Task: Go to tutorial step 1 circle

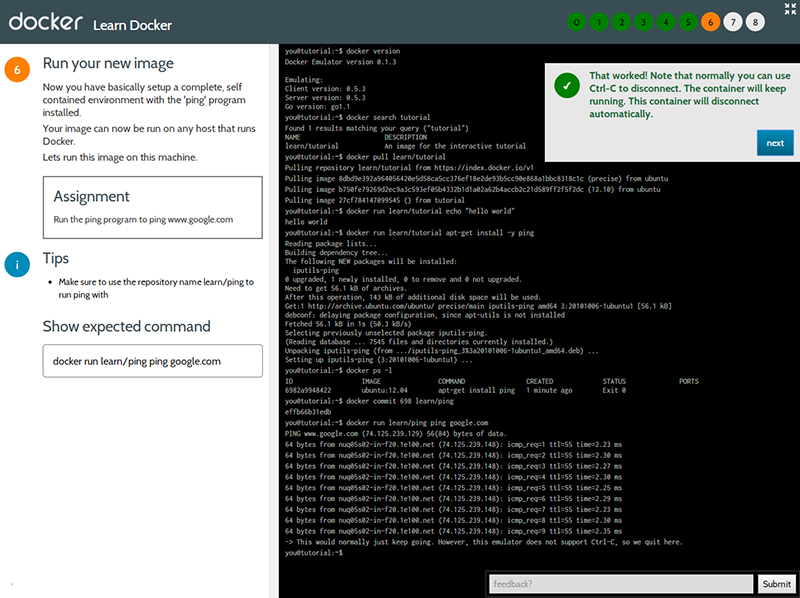Action: tap(599, 22)
